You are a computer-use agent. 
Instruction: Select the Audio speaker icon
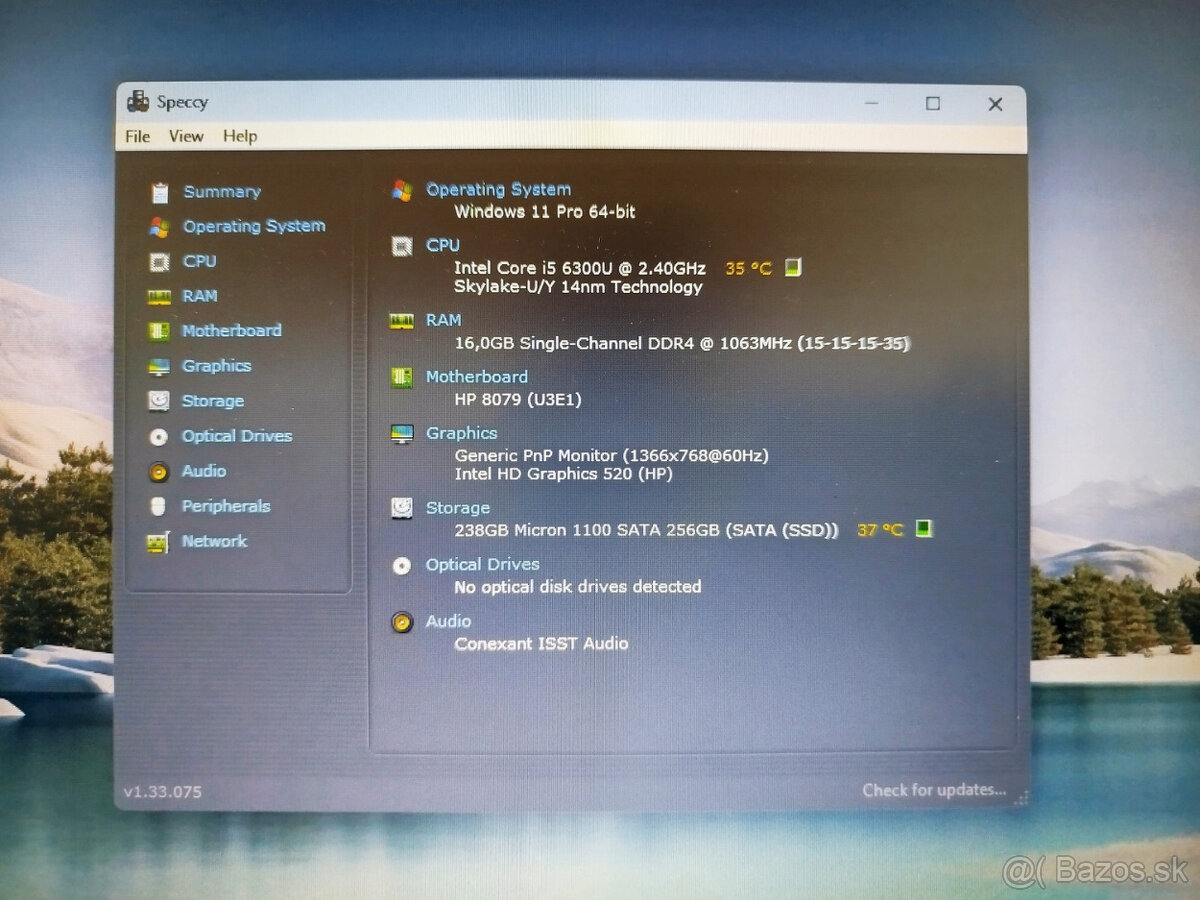coord(161,471)
